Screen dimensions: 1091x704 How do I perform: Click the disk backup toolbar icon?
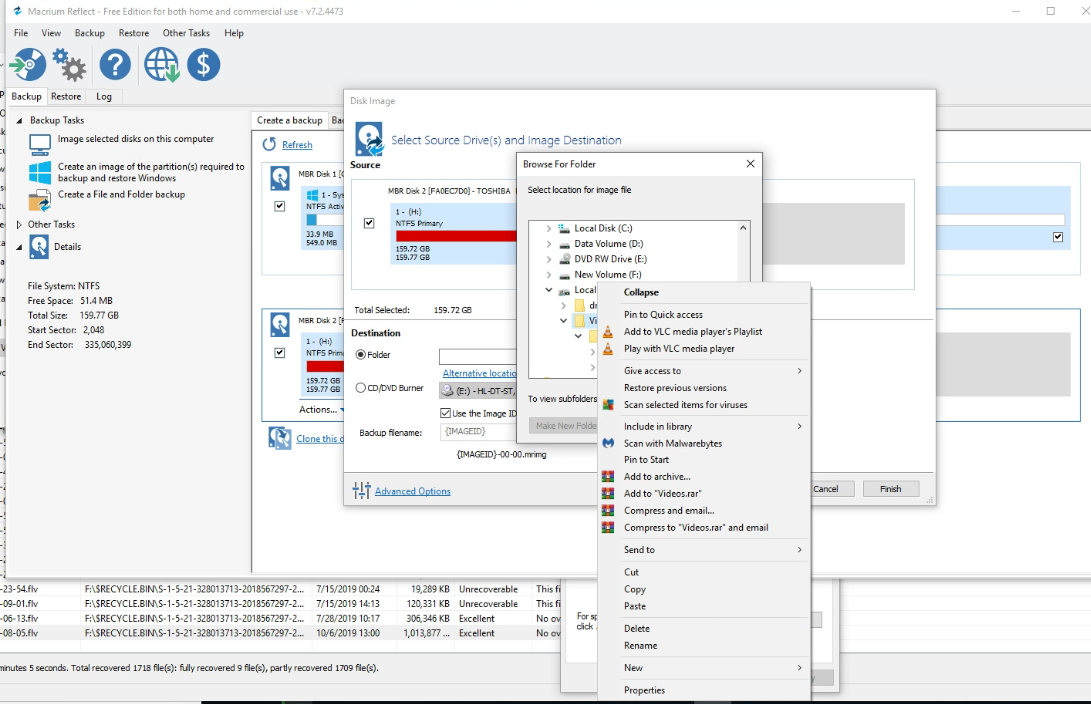point(28,65)
